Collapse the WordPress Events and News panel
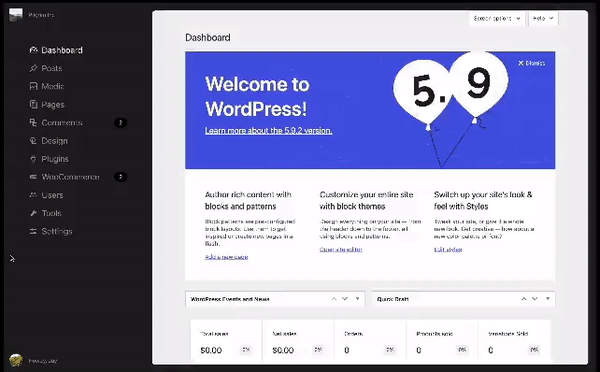Image resolution: width=600 pixels, height=372 pixels. click(357, 299)
